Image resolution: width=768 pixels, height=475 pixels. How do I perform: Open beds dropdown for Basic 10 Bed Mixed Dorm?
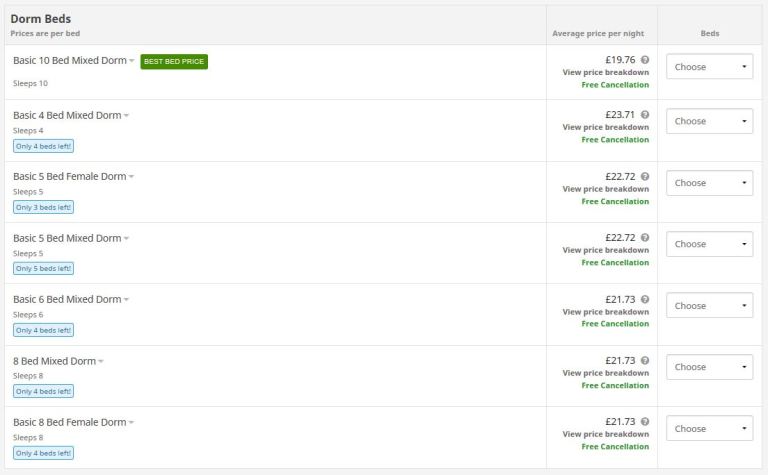[709, 67]
